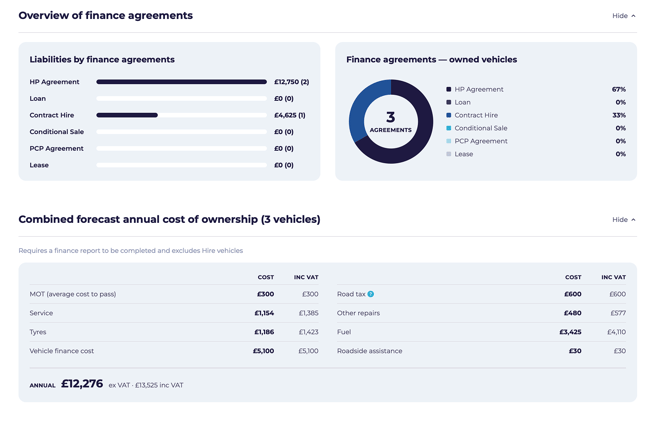Click the HP Agreement legend label
Viewport: 670px width, 429px height.
[x=479, y=89]
